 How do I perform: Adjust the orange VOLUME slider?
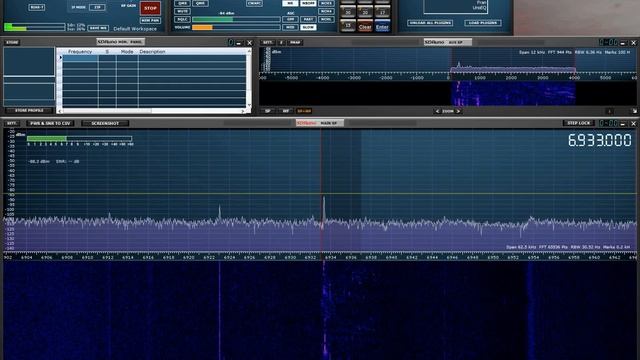pos(236,27)
